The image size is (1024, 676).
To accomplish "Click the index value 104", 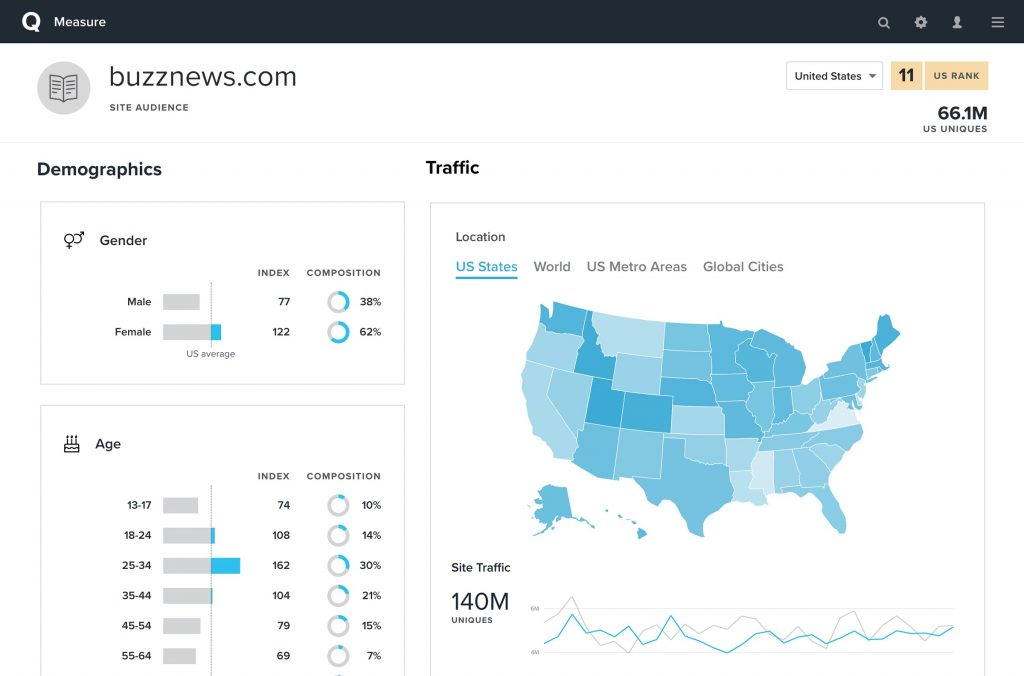I will pyautogui.click(x=281, y=595).
